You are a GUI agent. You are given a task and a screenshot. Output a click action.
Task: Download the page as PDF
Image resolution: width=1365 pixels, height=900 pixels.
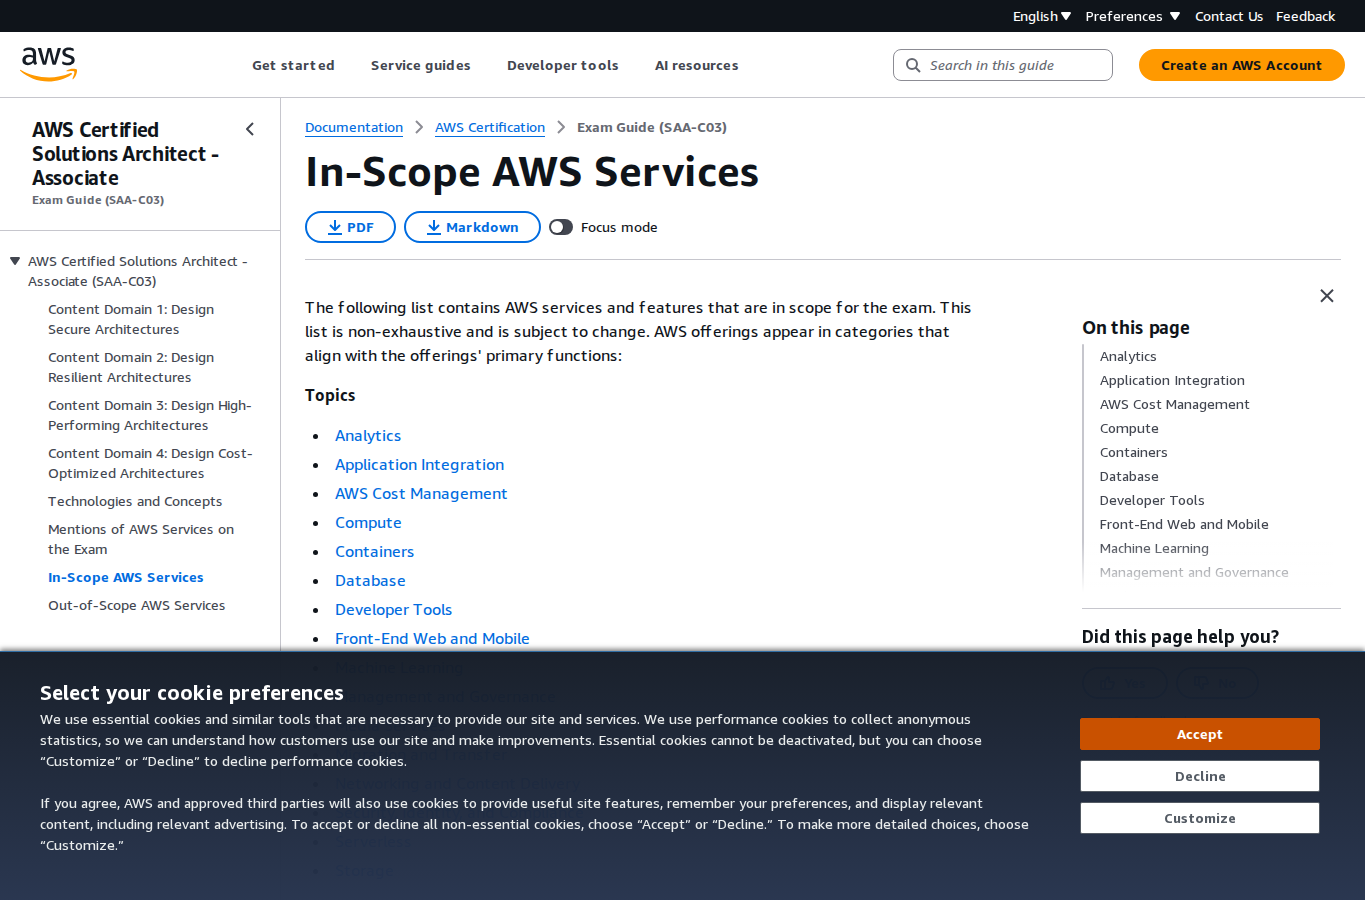pos(350,227)
